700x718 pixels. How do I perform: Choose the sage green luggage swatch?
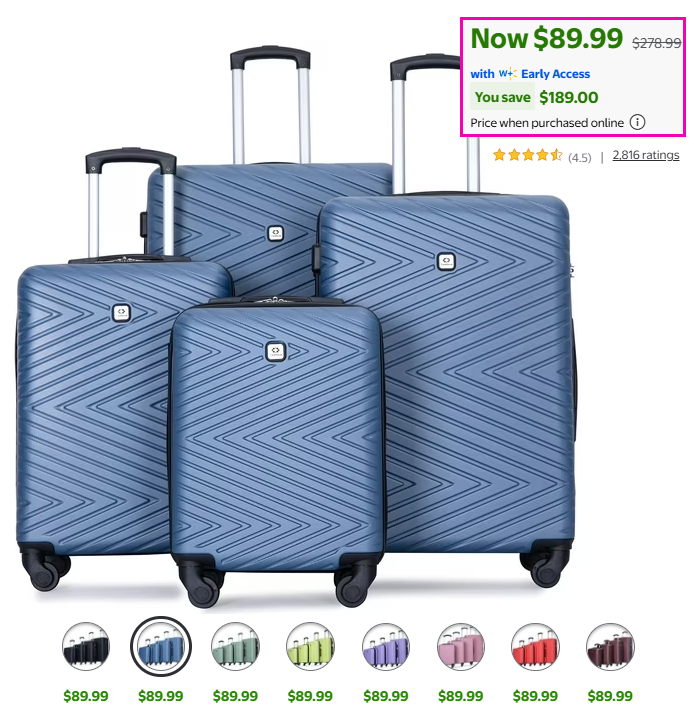[235, 646]
